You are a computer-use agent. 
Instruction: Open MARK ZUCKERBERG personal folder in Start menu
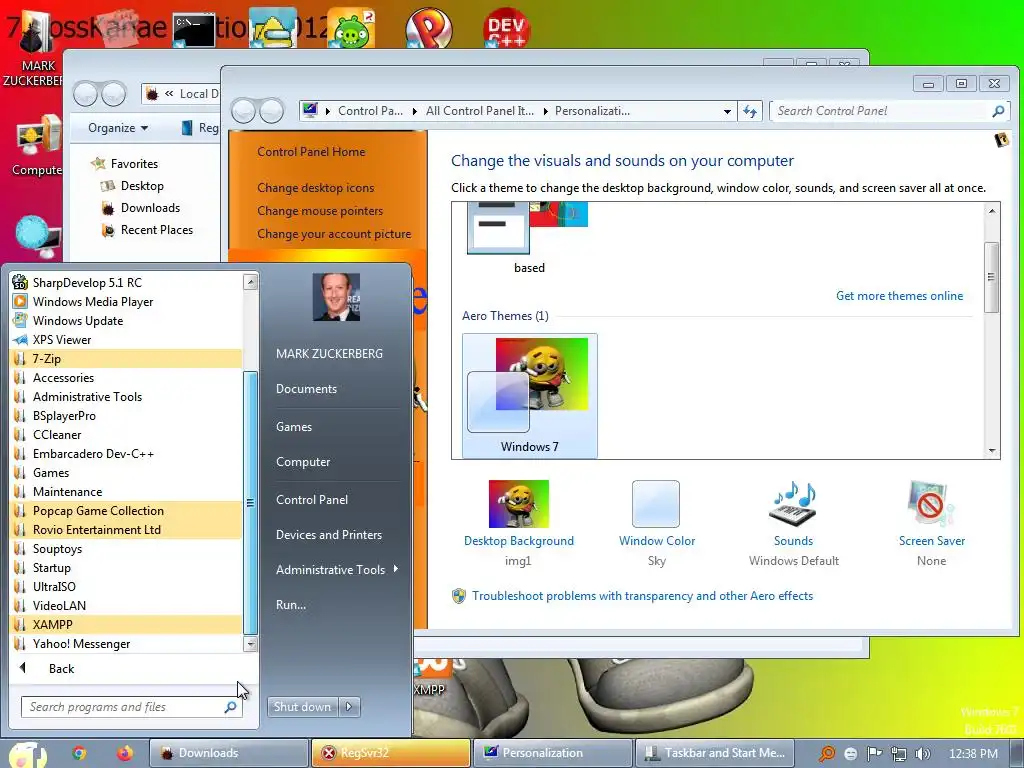tap(329, 353)
